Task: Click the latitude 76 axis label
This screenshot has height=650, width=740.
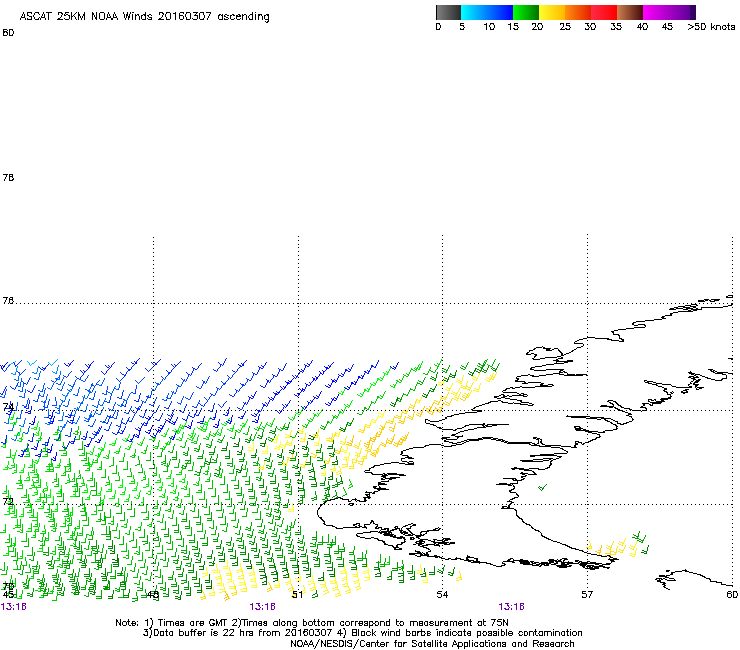Action: [x=8, y=301]
